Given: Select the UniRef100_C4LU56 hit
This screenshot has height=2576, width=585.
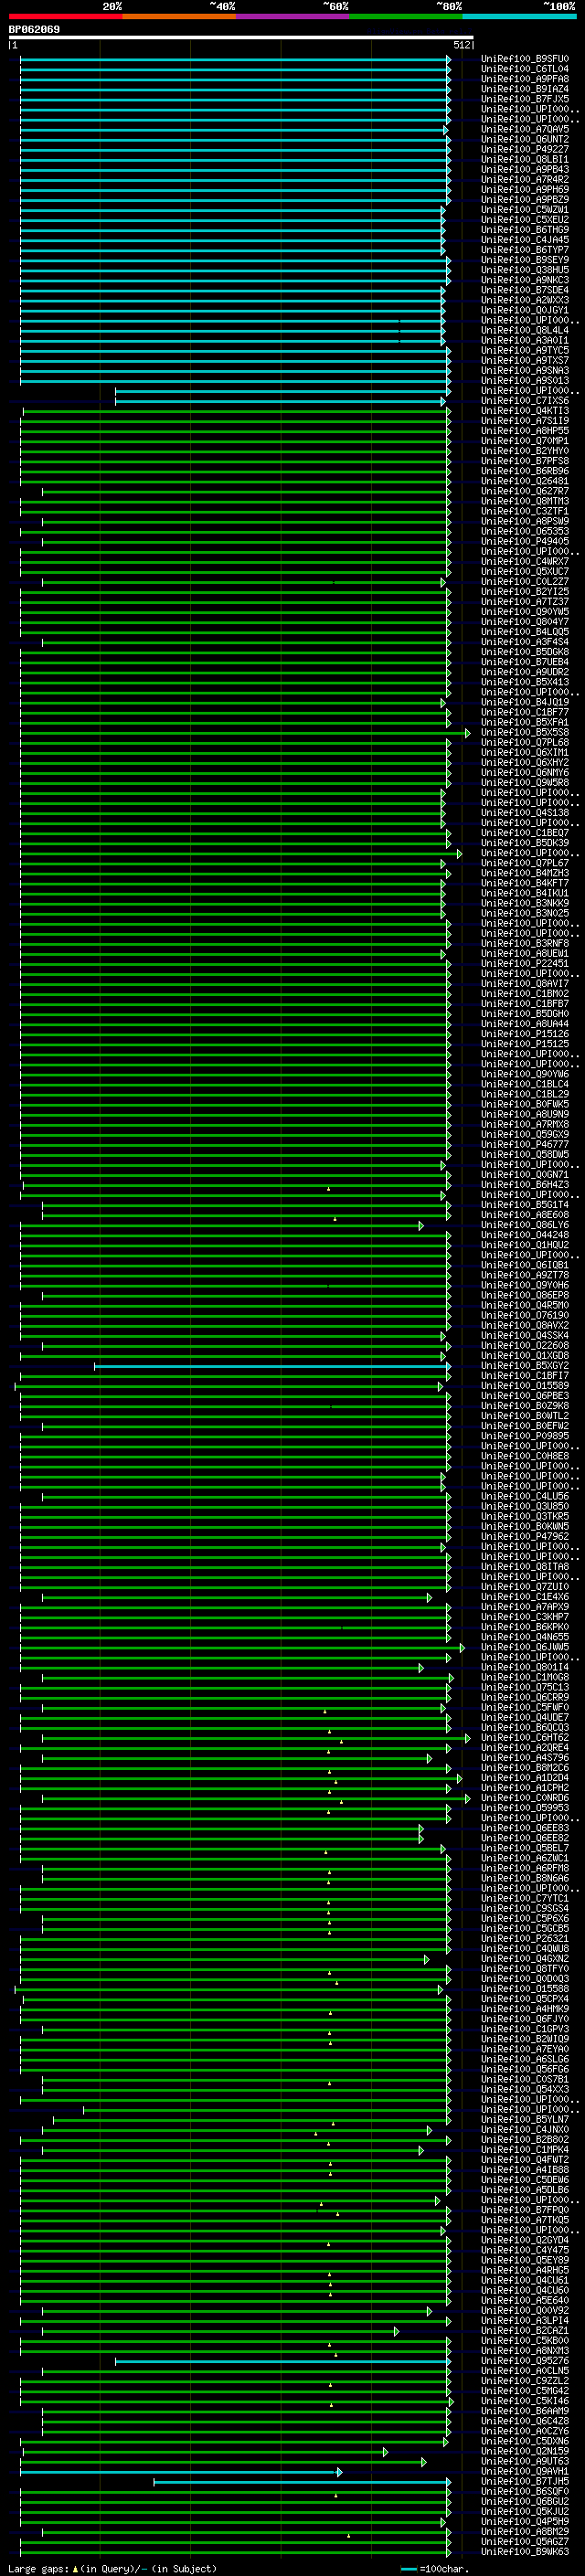Looking at the screenshot, I should coord(524,1496).
